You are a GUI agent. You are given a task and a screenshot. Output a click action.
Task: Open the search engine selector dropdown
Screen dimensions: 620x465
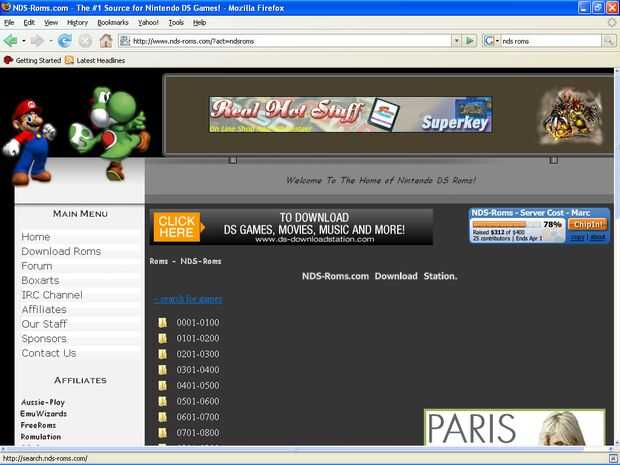point(497,41)
